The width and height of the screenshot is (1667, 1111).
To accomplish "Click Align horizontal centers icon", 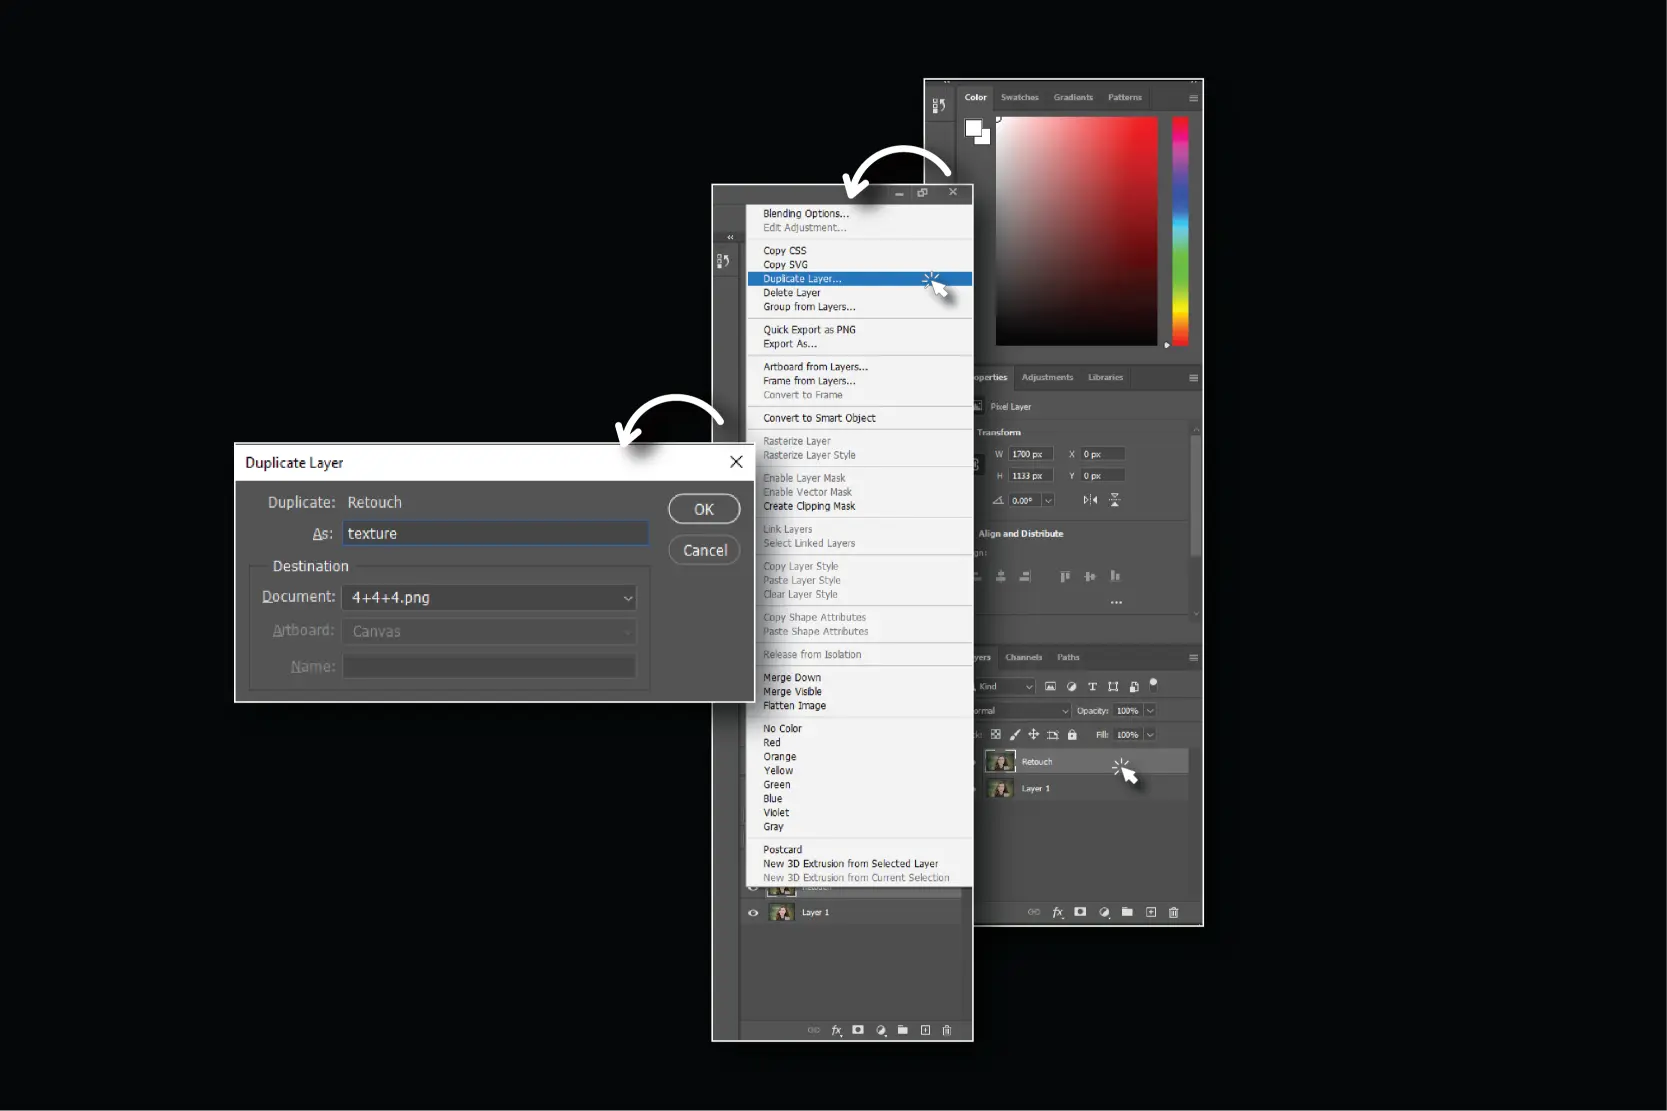I will click(1001, 577).
